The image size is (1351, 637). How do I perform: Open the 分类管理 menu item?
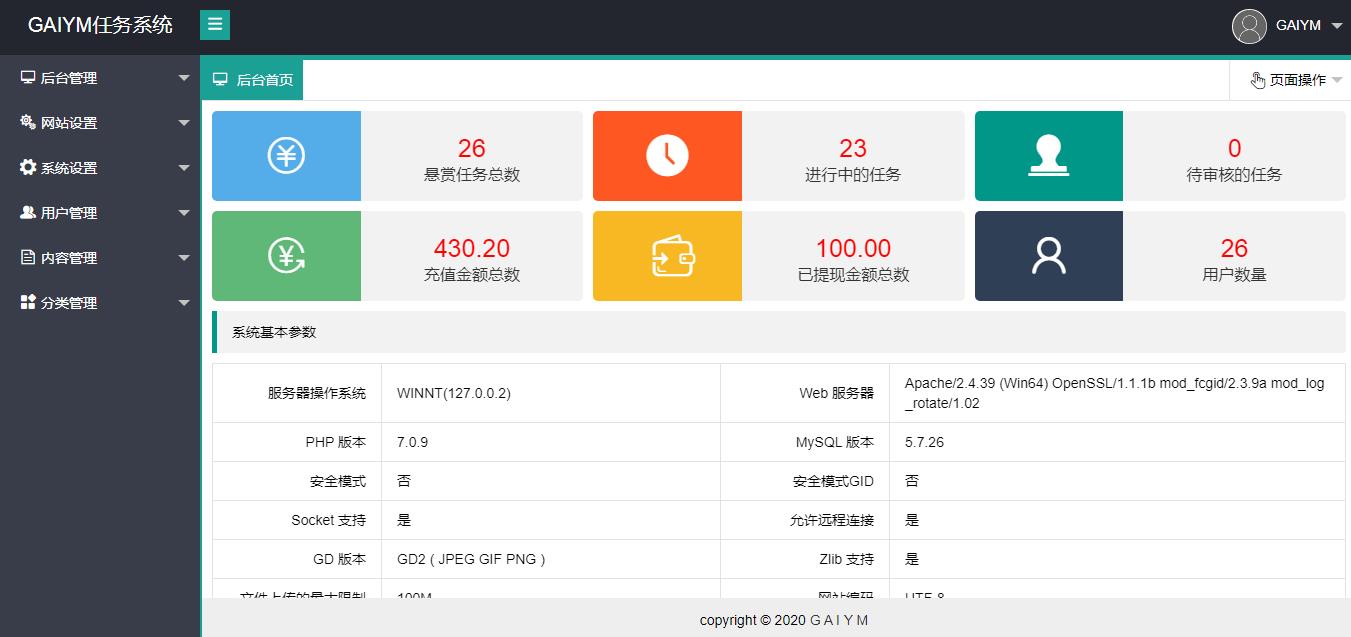[x=69, y=303]
